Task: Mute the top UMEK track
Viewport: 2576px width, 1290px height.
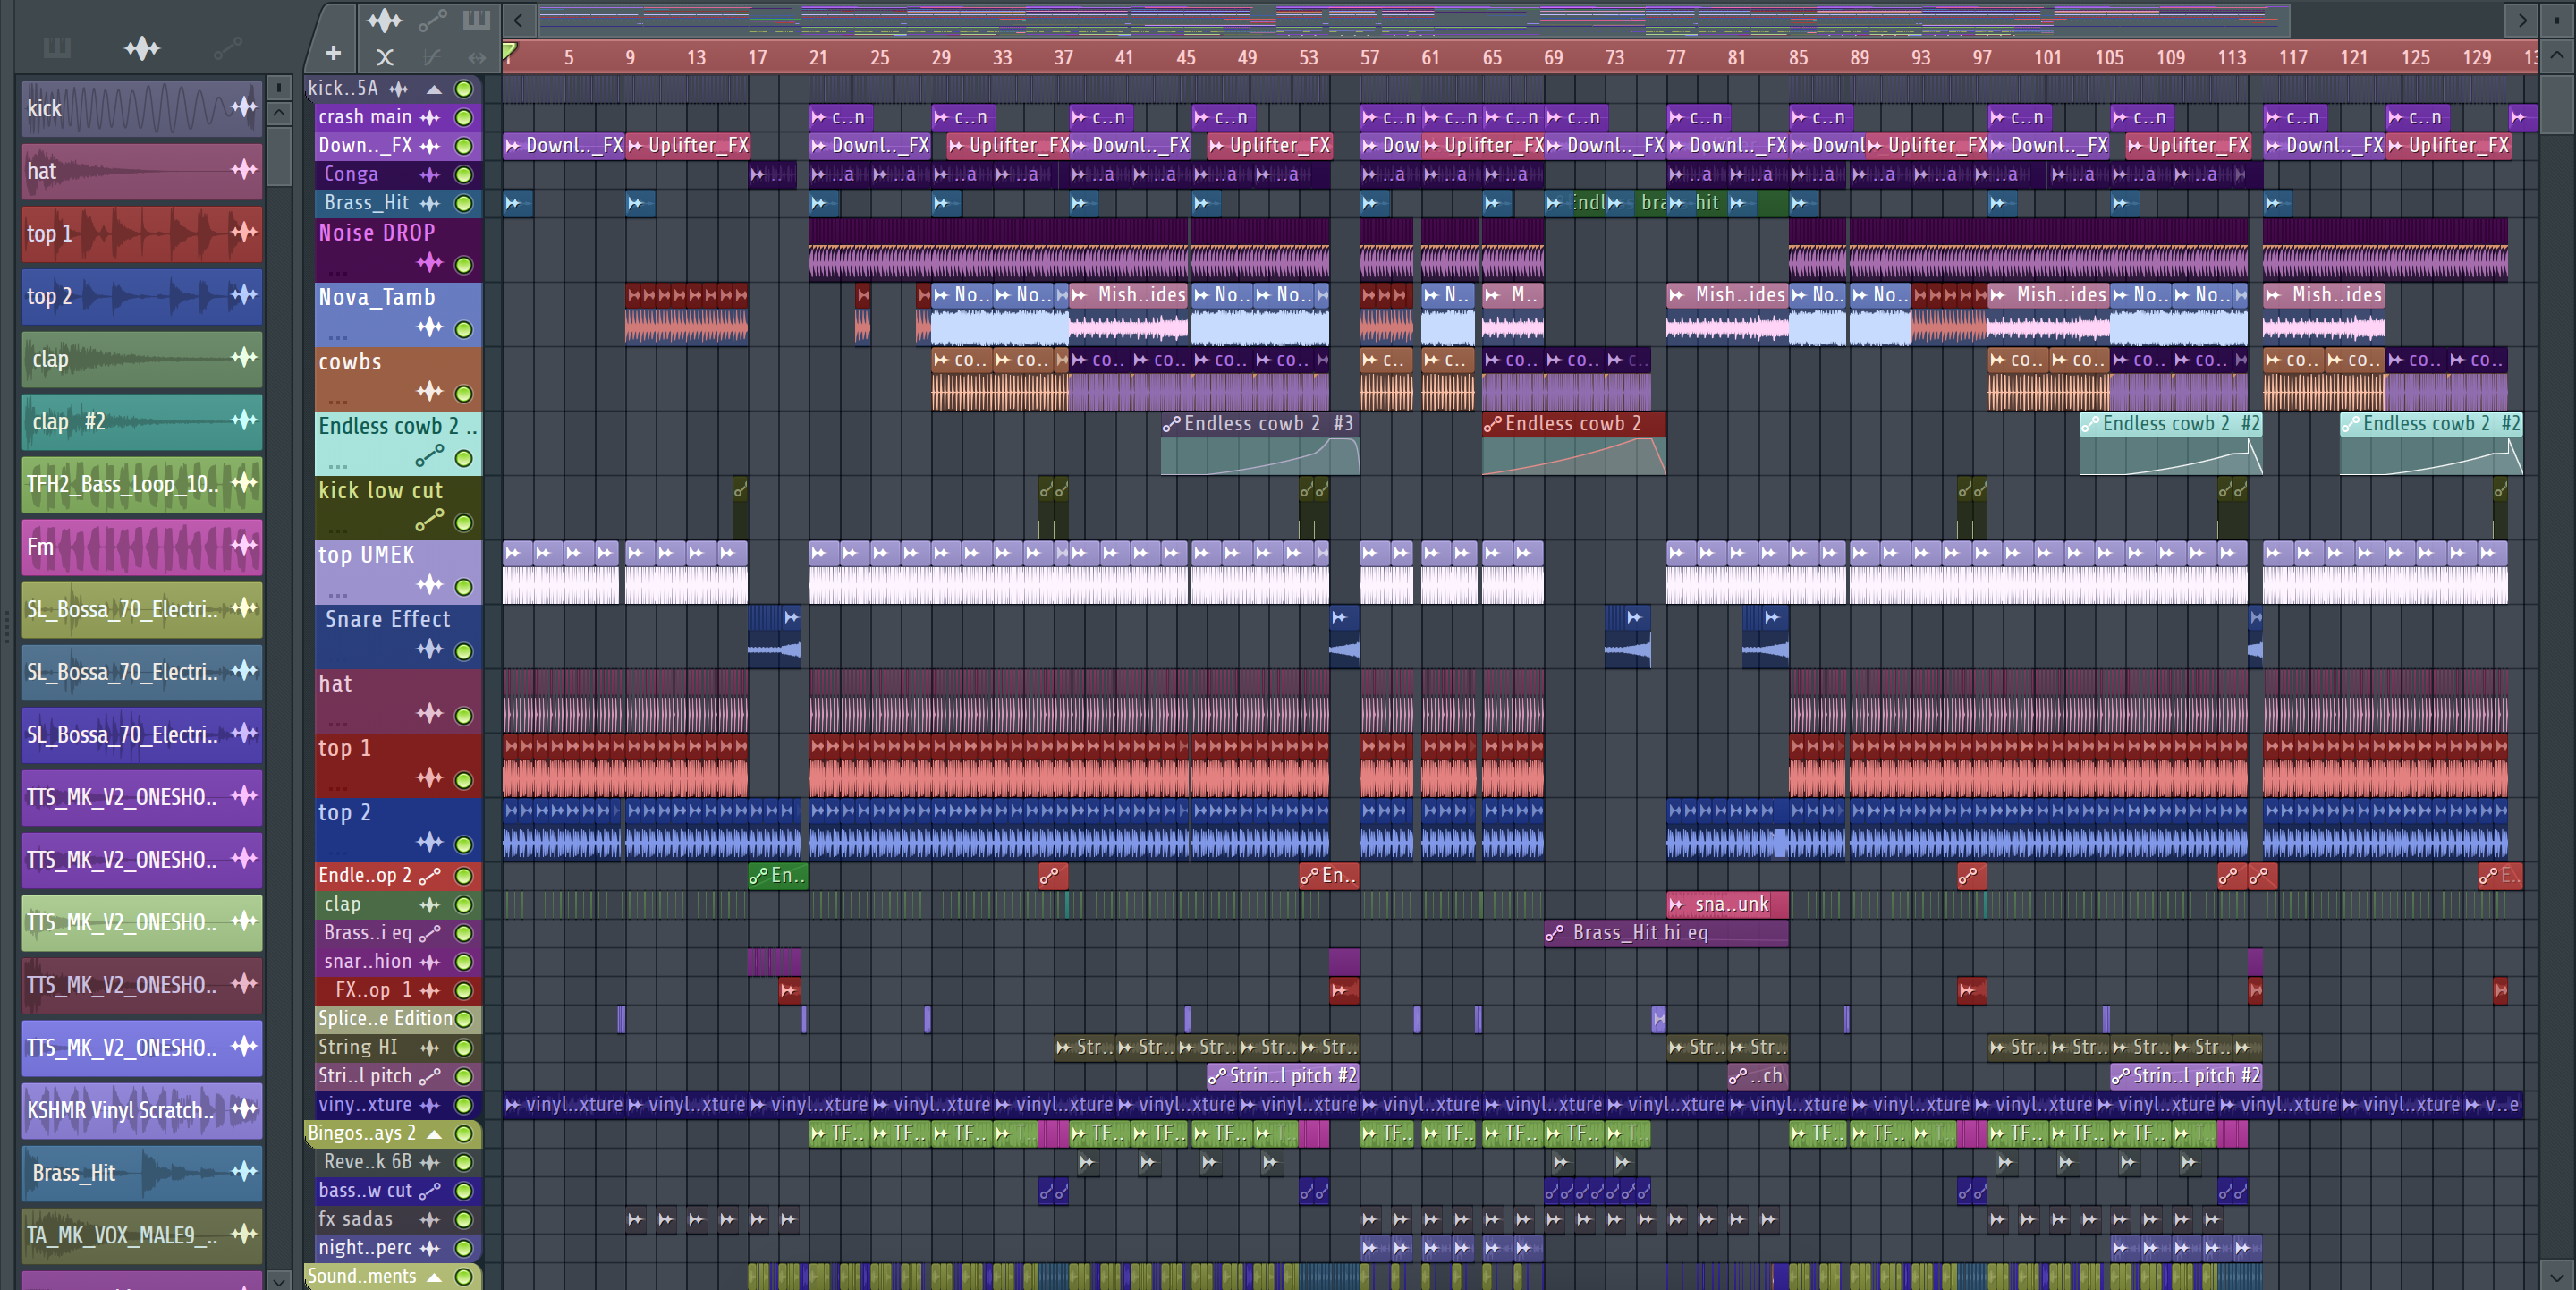Action: tap(464, 586)
